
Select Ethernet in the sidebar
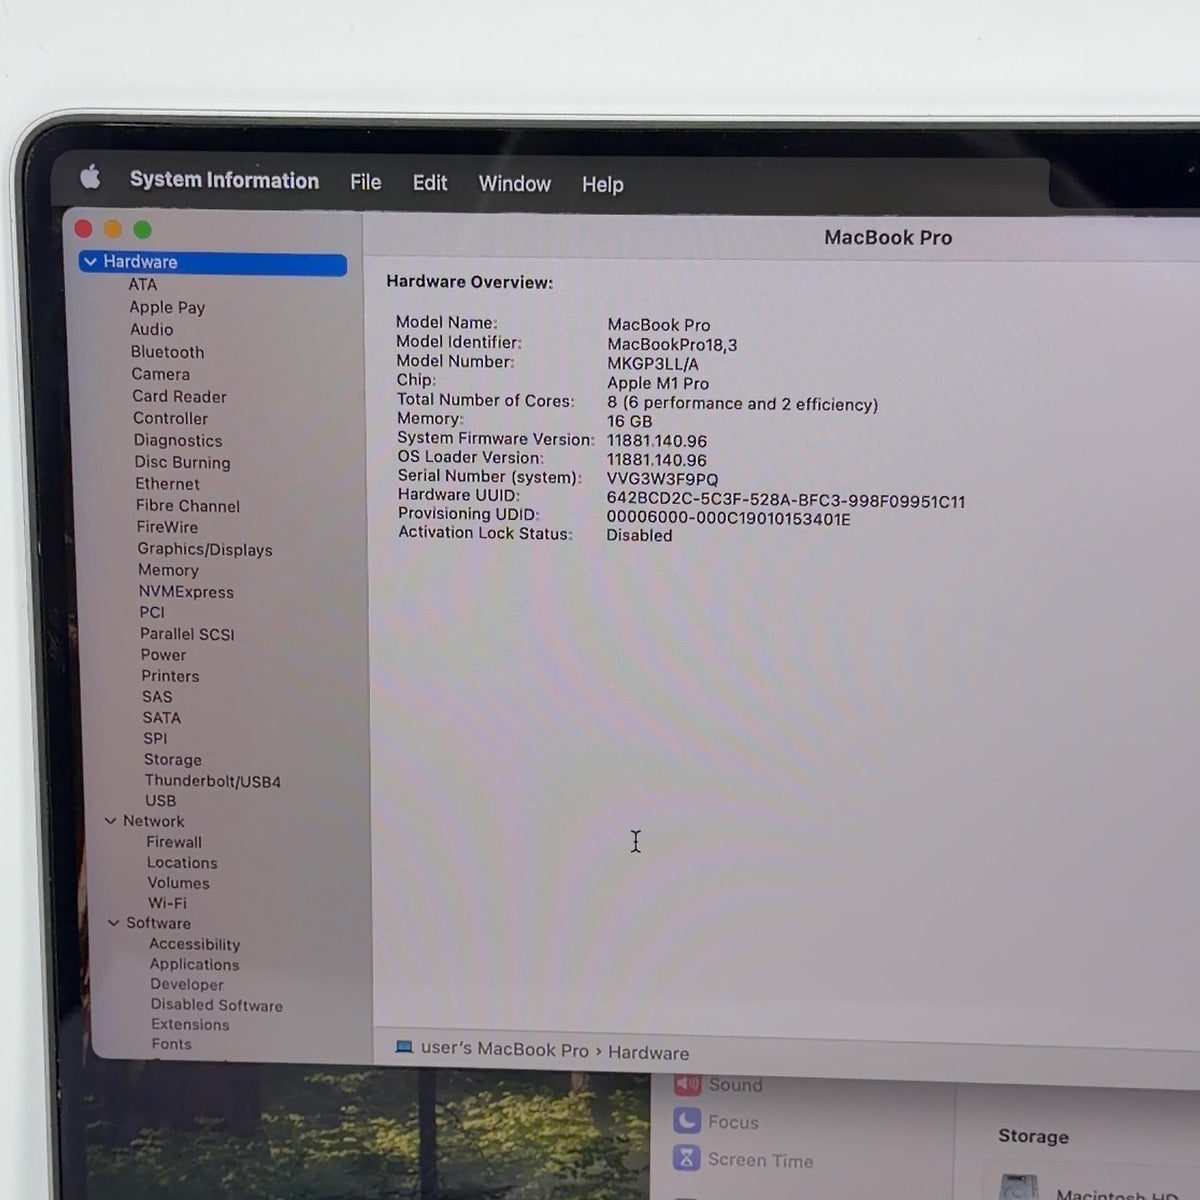[168, 484]
